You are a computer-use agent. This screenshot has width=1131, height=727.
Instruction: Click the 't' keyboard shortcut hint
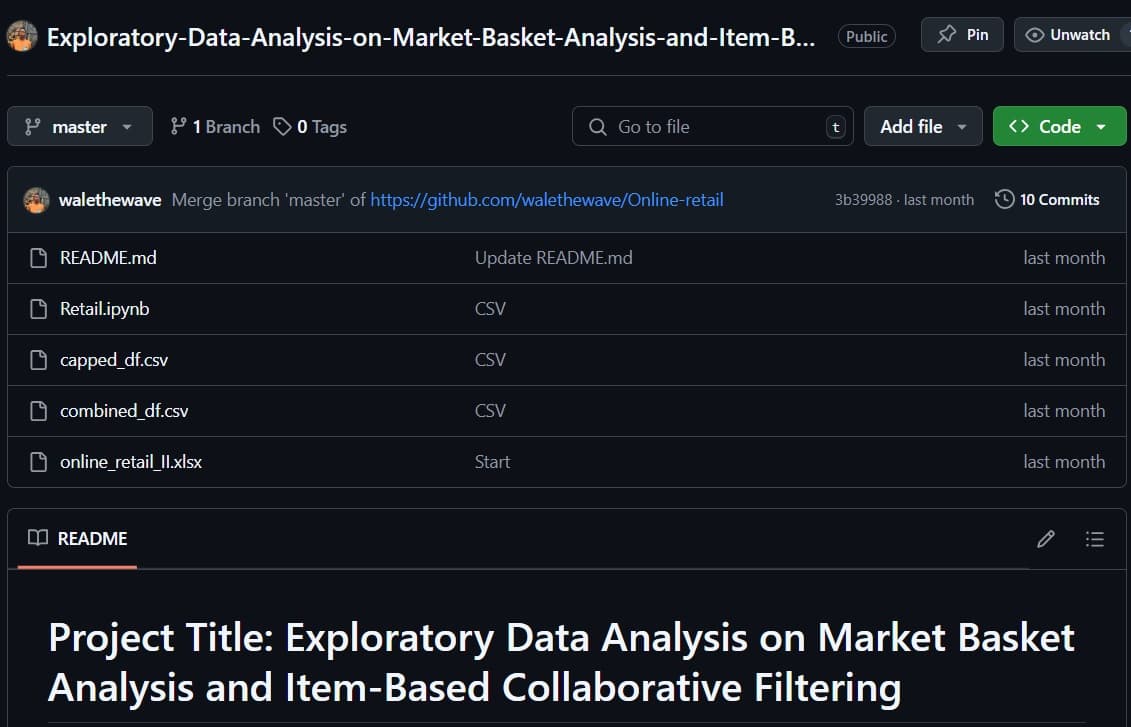(x=835, y=127)
